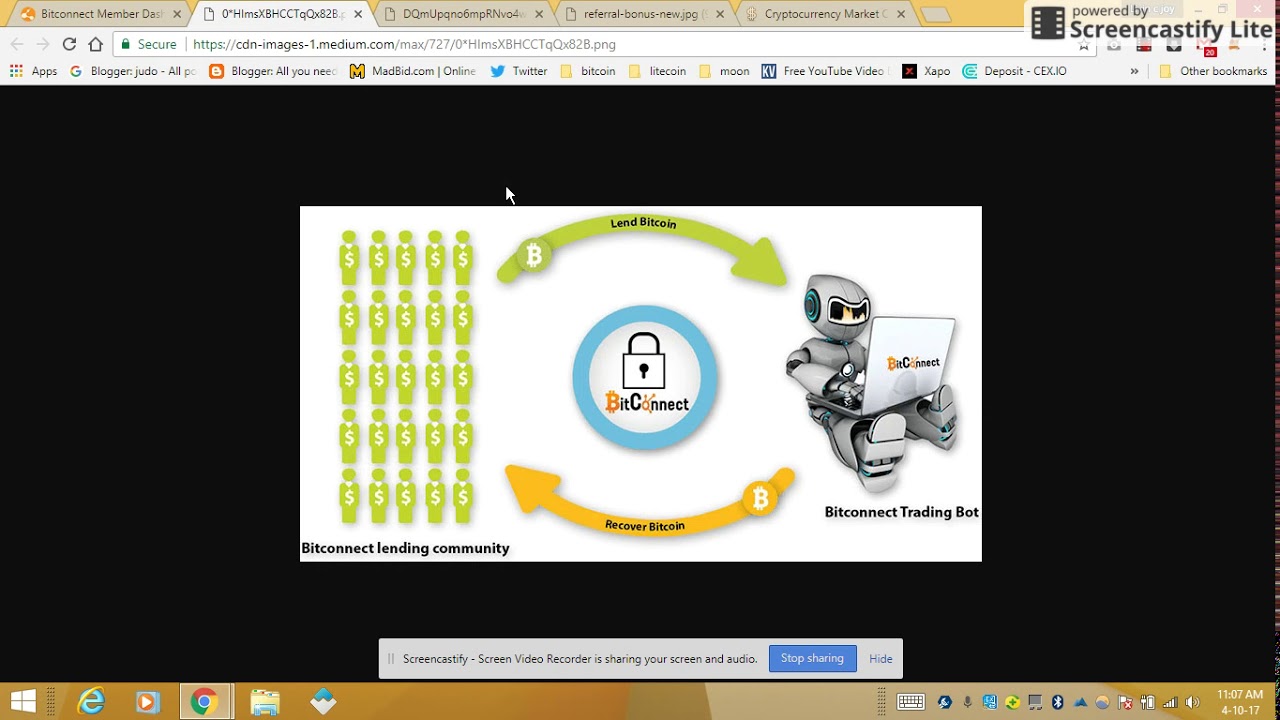
Task: Check the battery power tray icon
Action: pos(1147,702)
